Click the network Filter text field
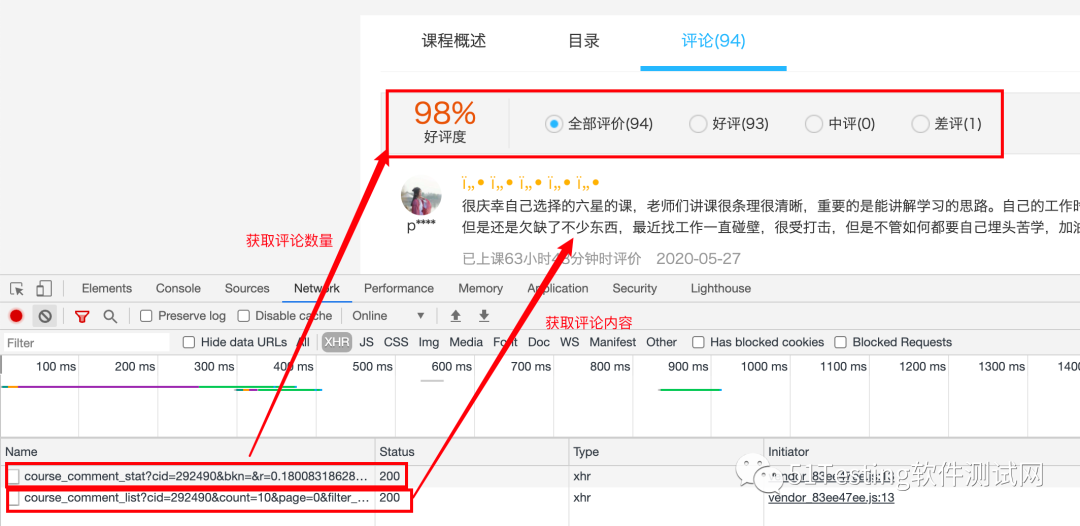This screenshot has width=1080, height=526. (x=86, y=342)
